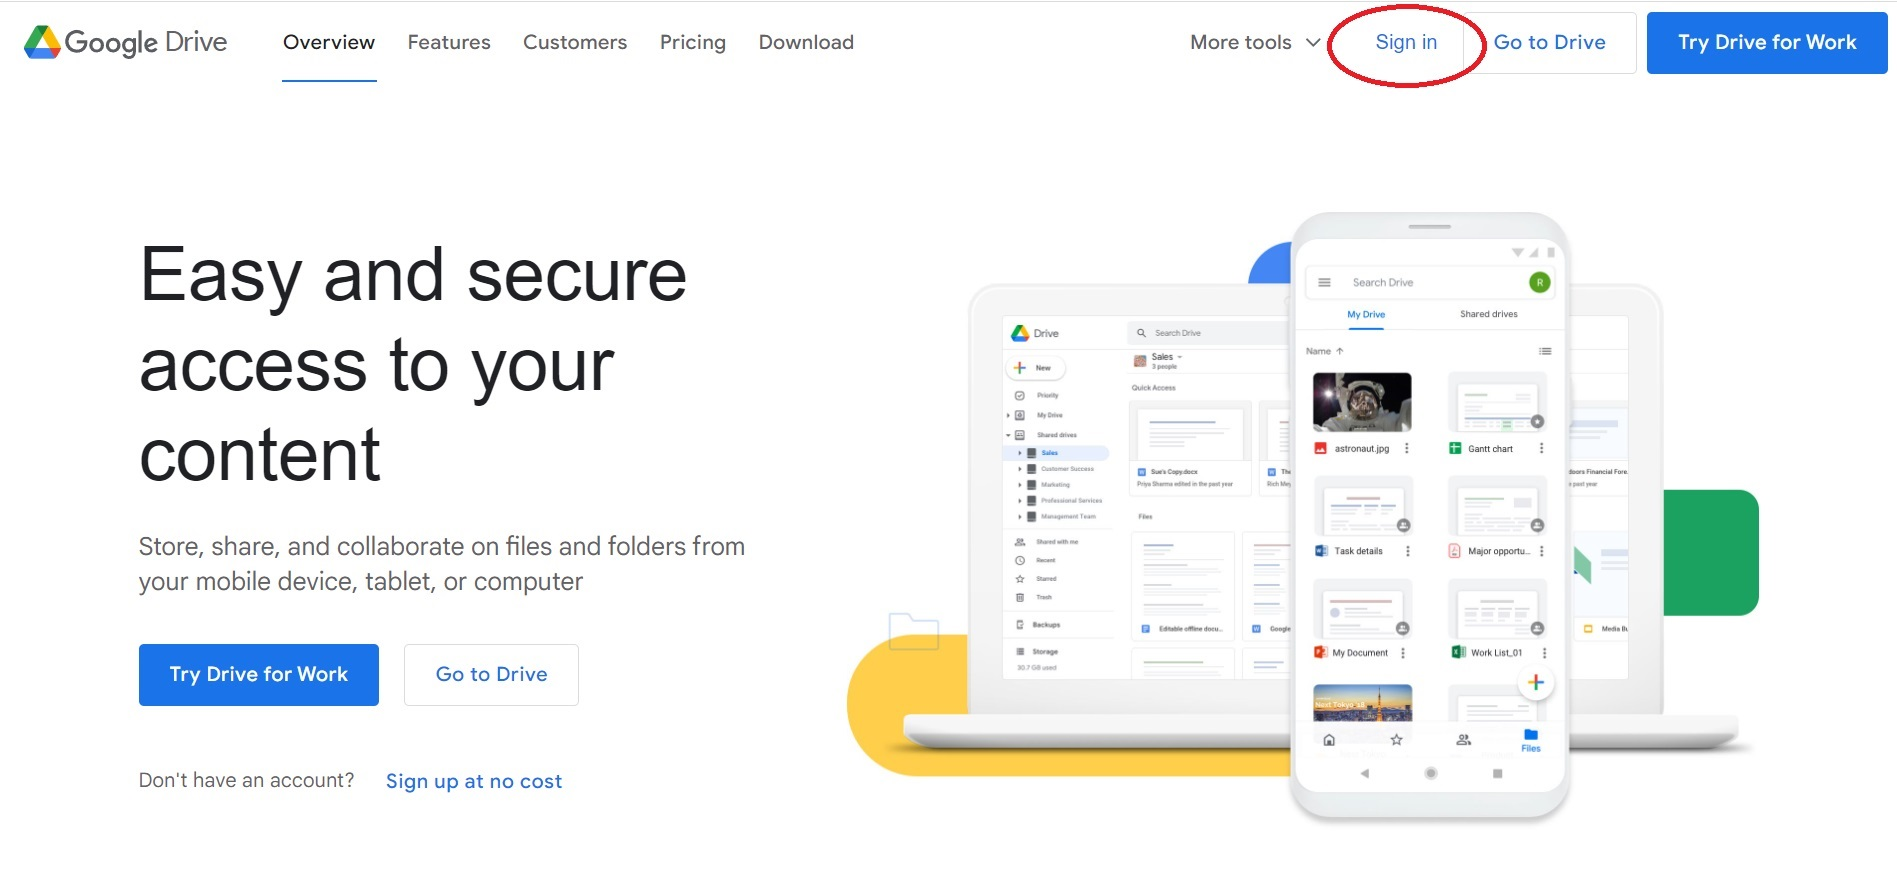Click the Name sort arrow in phone
The image size is (1897, 882).
[1340, 351]
